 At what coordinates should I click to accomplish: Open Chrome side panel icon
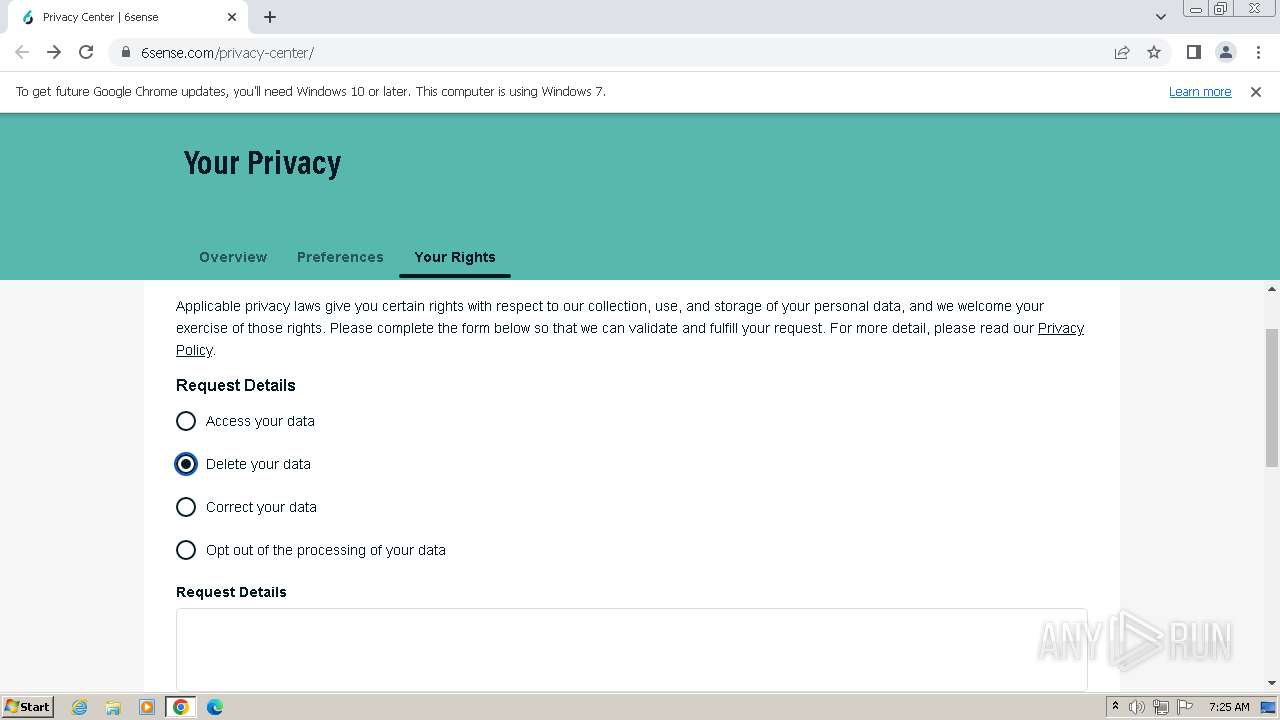coord(1193,52)
